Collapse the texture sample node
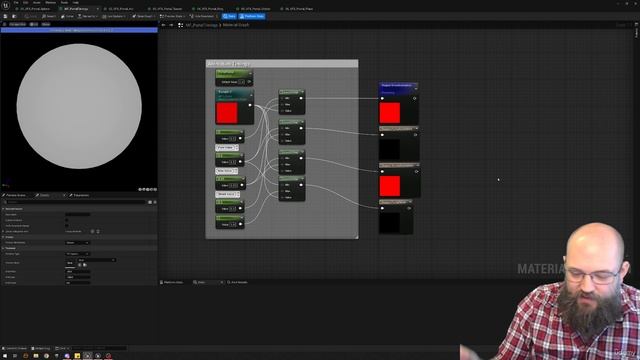The width and height of the screenshot is (640, 360). pos(251,95)
